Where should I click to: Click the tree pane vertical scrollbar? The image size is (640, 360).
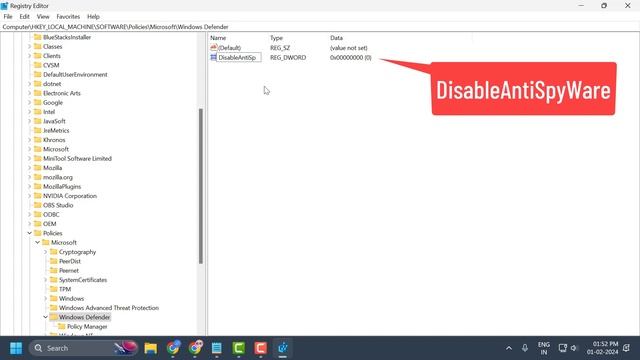[200, 186]
